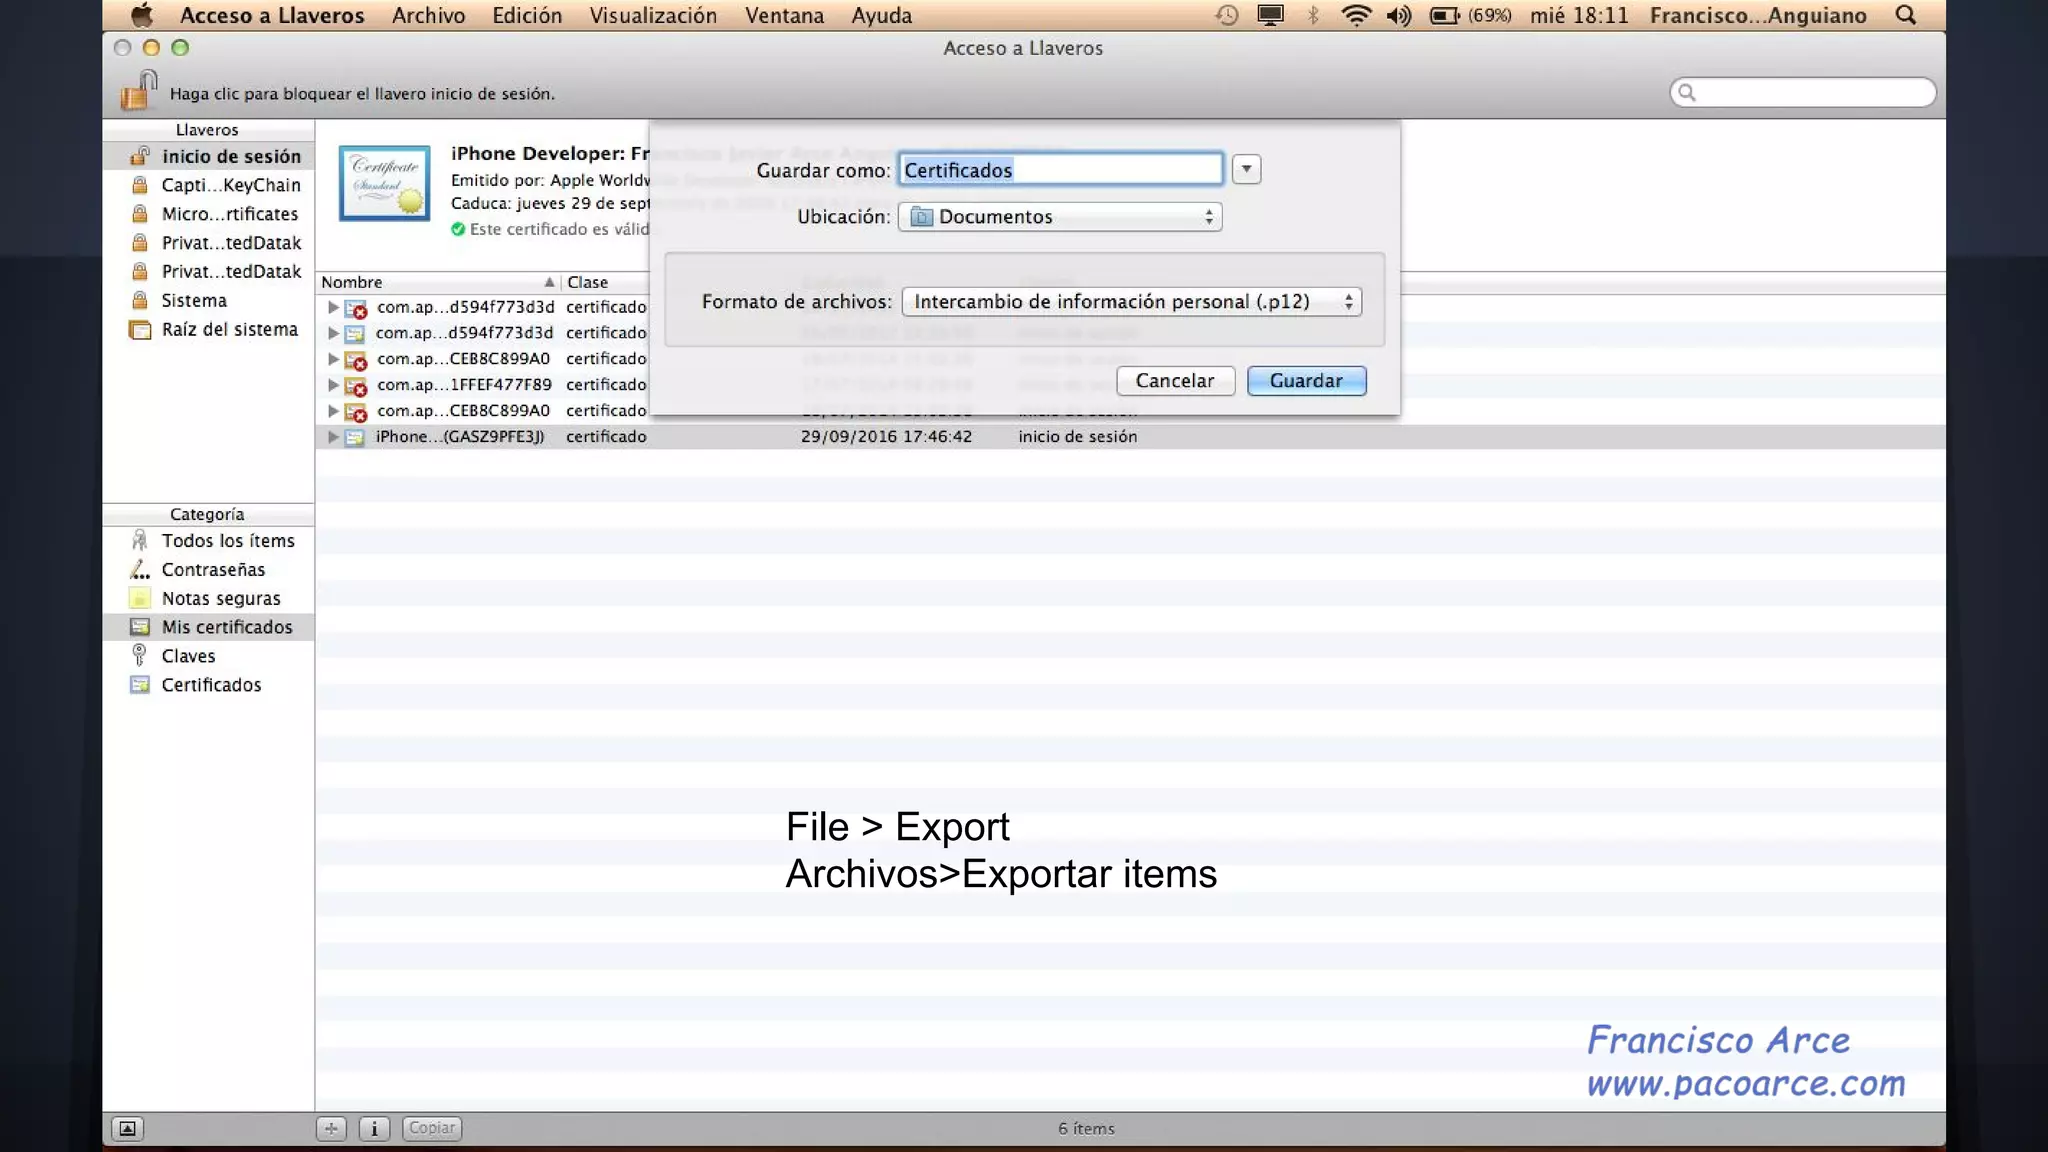Click the Cancelar button
This screenshot has height=1152, width=2048.
(1175, 381)
